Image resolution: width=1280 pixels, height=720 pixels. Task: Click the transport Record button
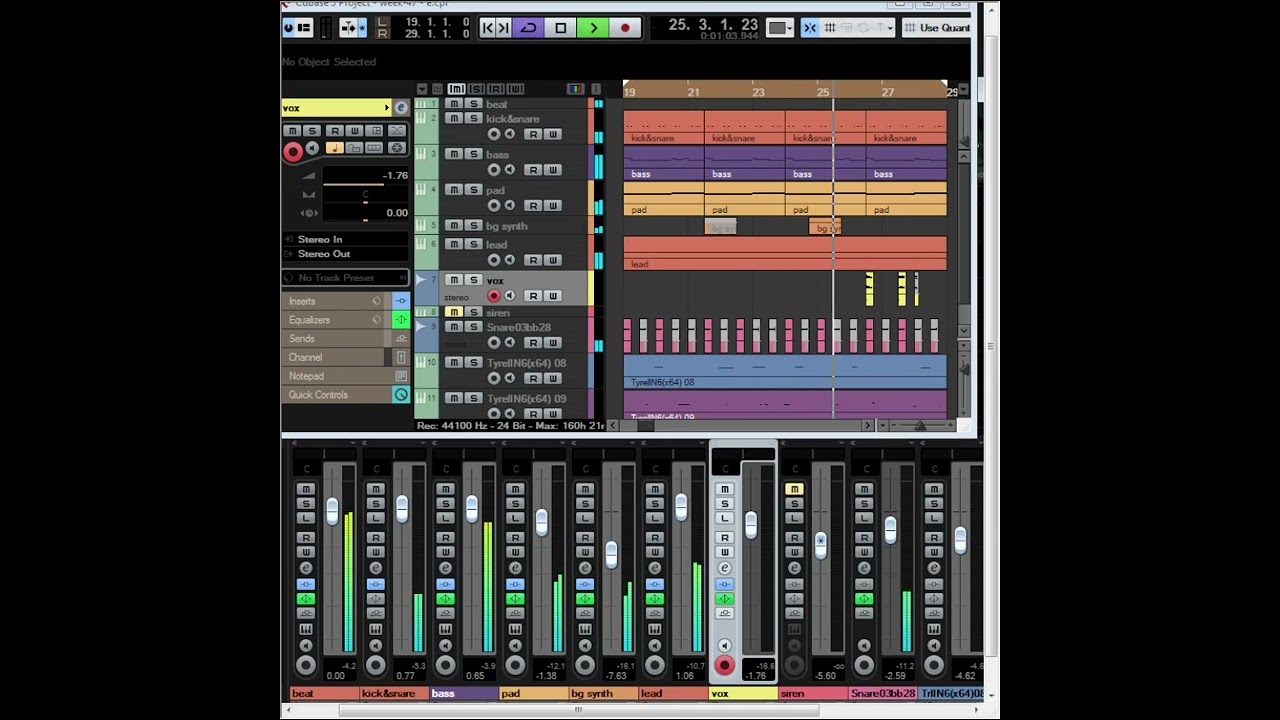pyautogui.click(x=625, y=28)
